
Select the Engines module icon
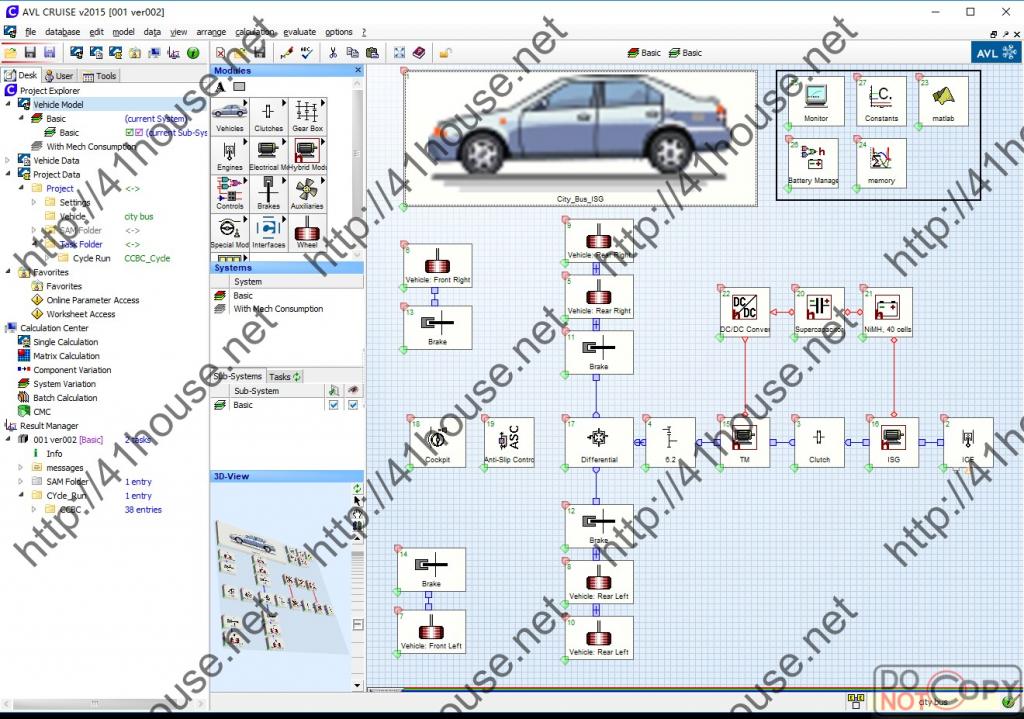(229, 155)
